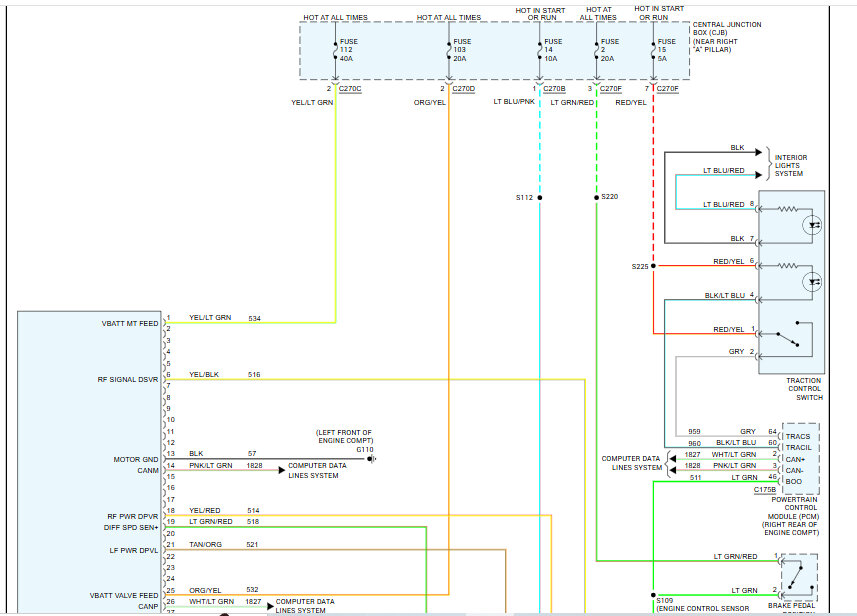Select the RF PWR DPVR pin label
Viewport: 857px width, 616px height.
coord(133,516)
